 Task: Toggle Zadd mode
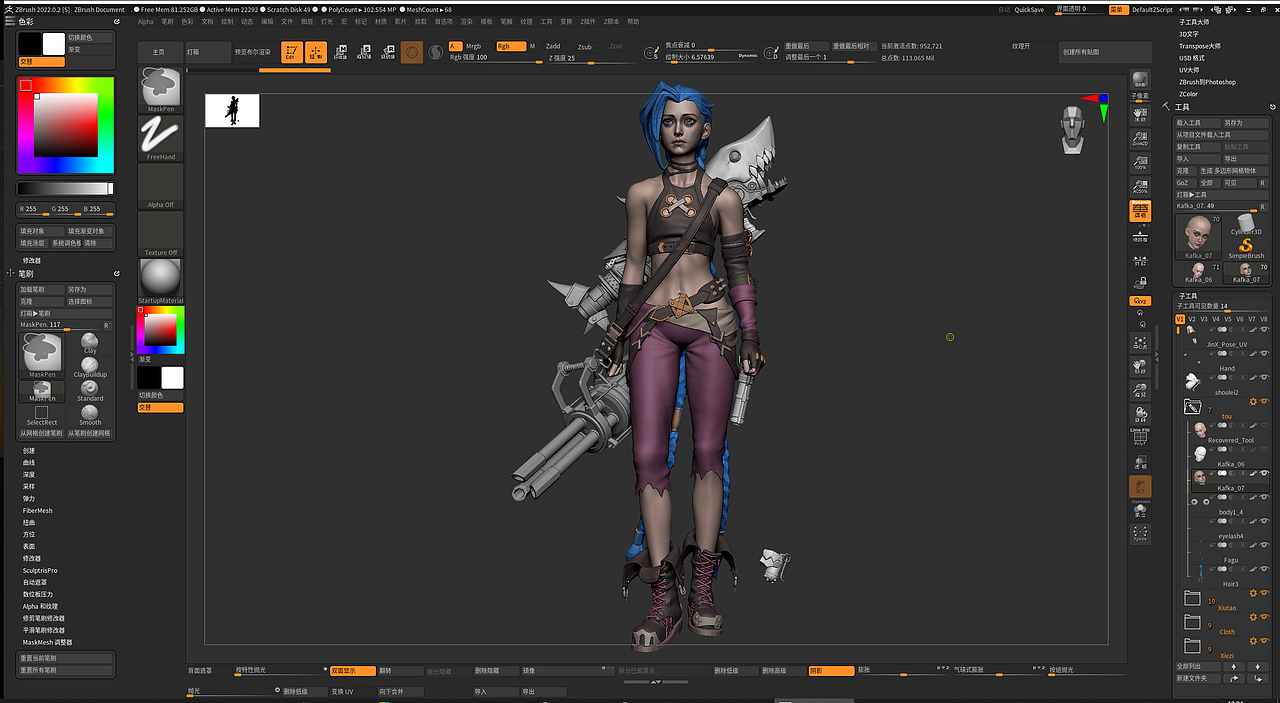pyautogui.click(x=553, y=46)
